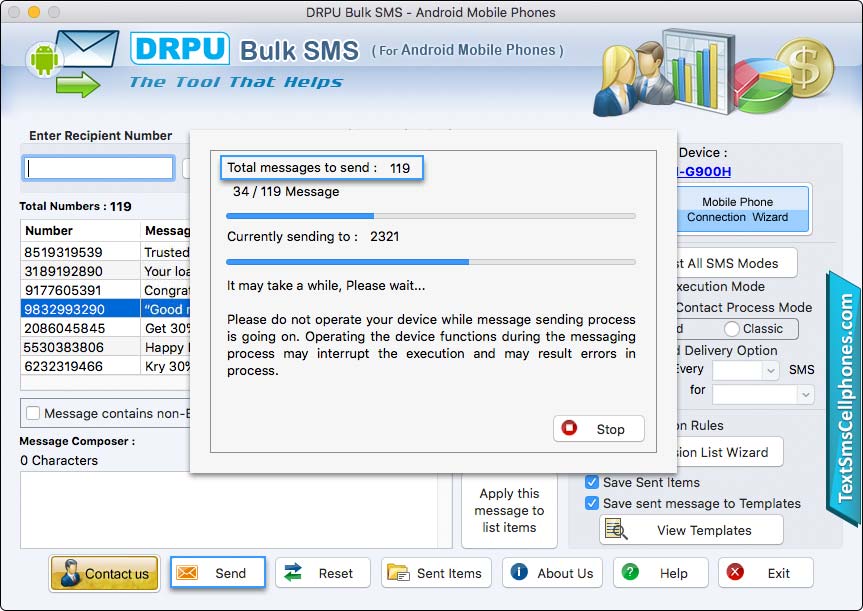Click the Reset arrows icon
The height and width of the screenshot is (611, 863).
(293, 573)
